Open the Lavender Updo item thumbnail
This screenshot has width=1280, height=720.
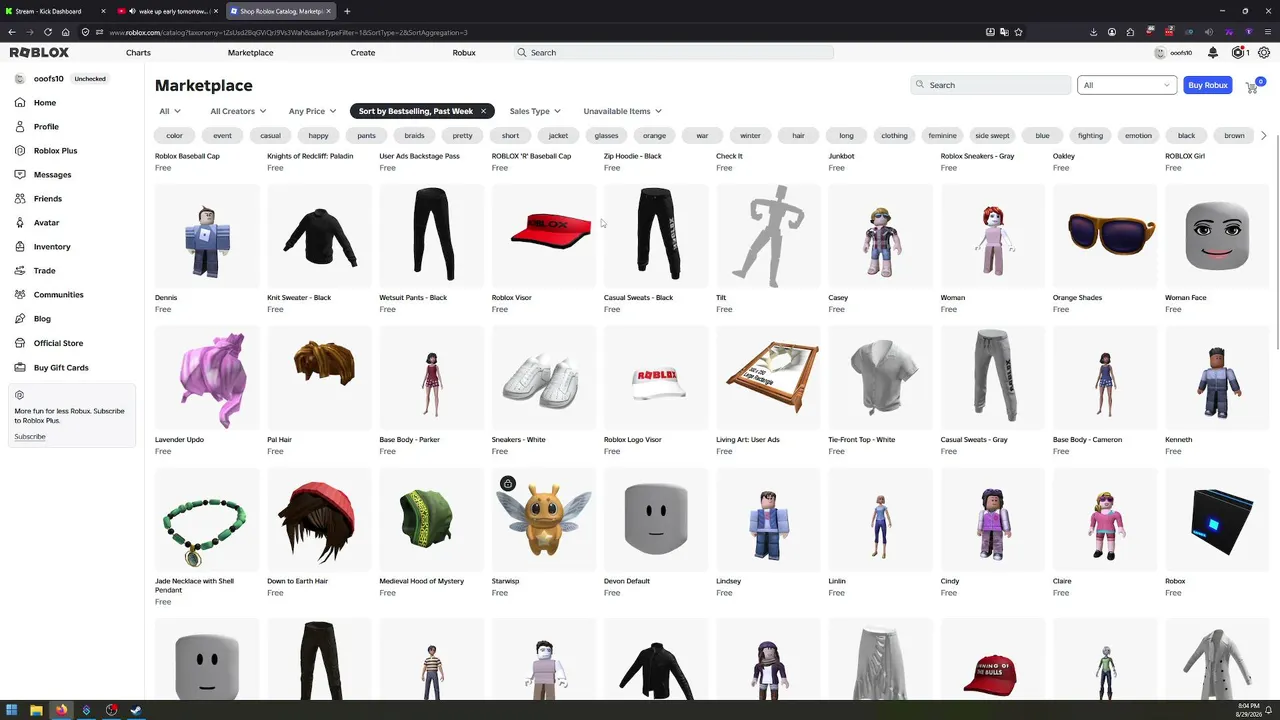pos(207,378)
